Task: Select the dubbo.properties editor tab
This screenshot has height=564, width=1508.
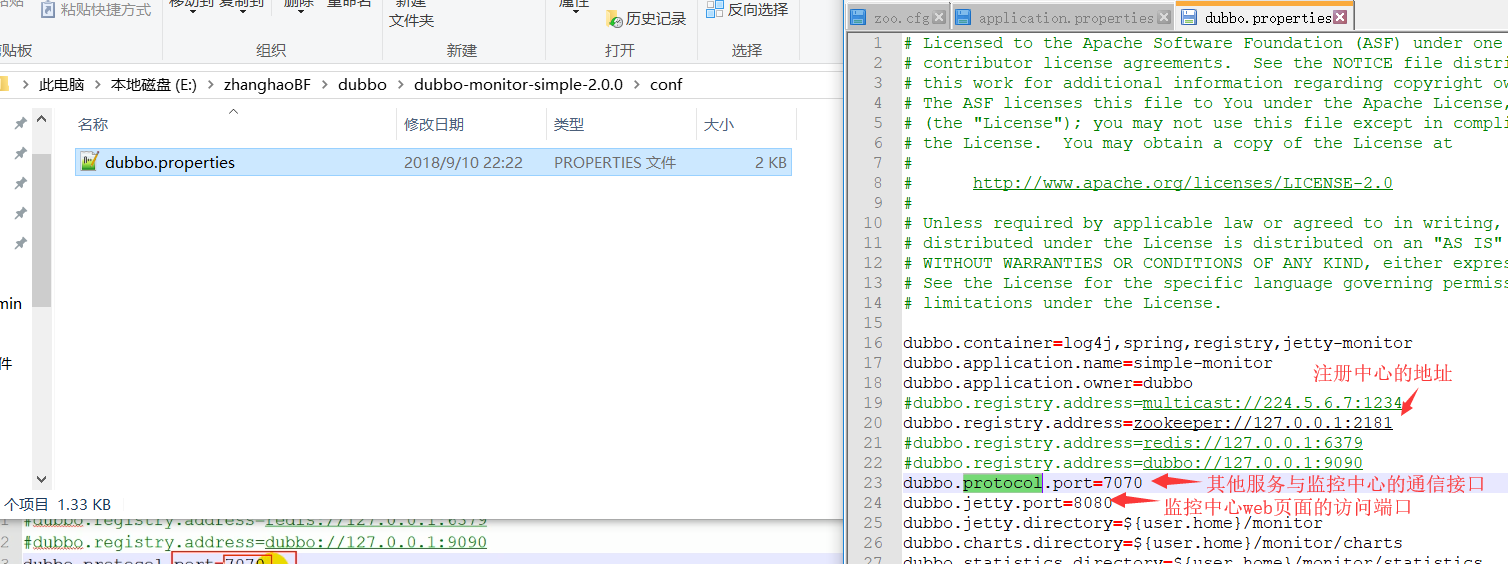Action: pos(1265,18)
